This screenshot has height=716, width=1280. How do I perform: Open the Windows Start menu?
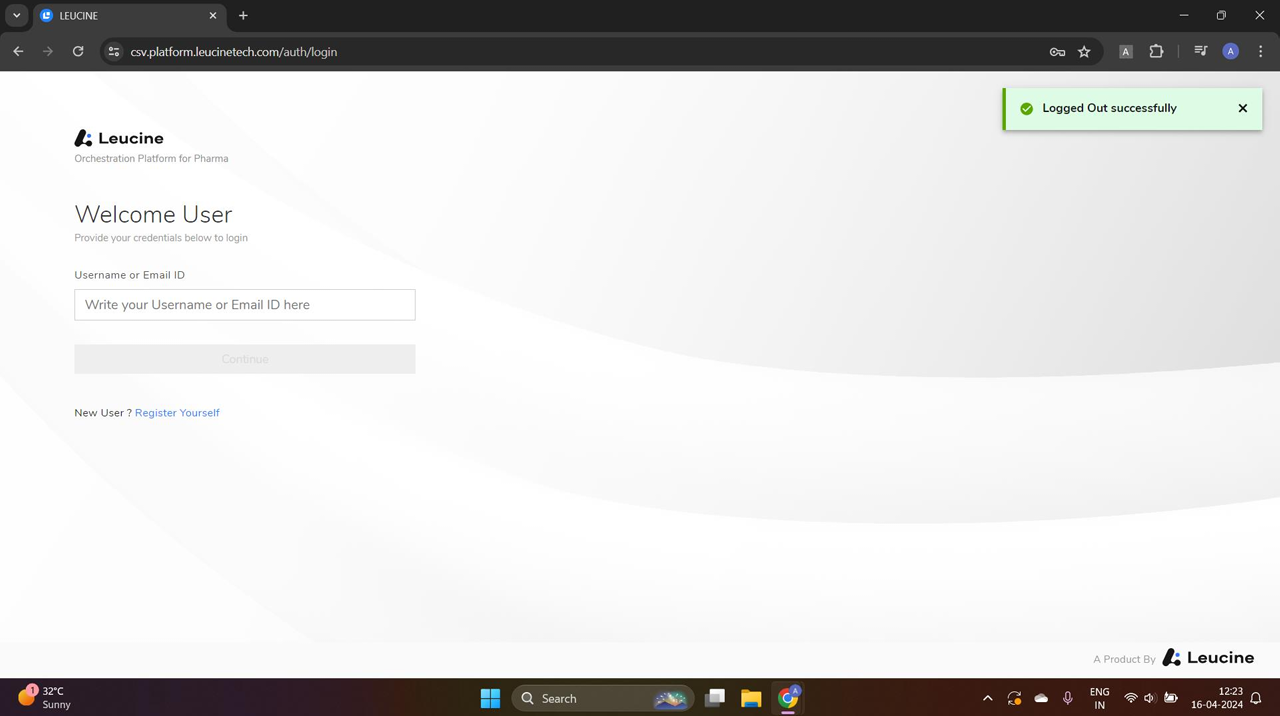pyautogui.click(x=490, y=698)
